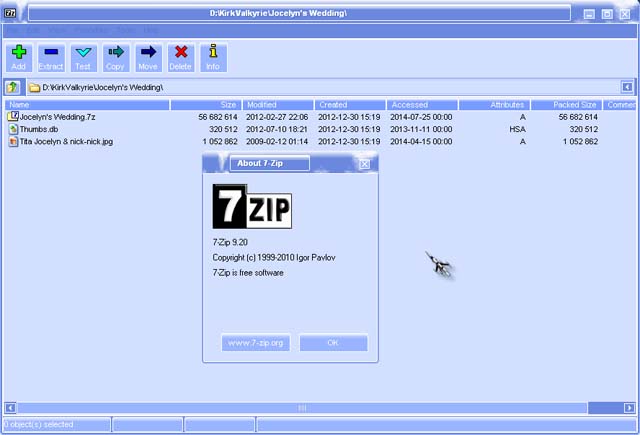Click the 7-Zip 9.20 version text

point(230,242)
